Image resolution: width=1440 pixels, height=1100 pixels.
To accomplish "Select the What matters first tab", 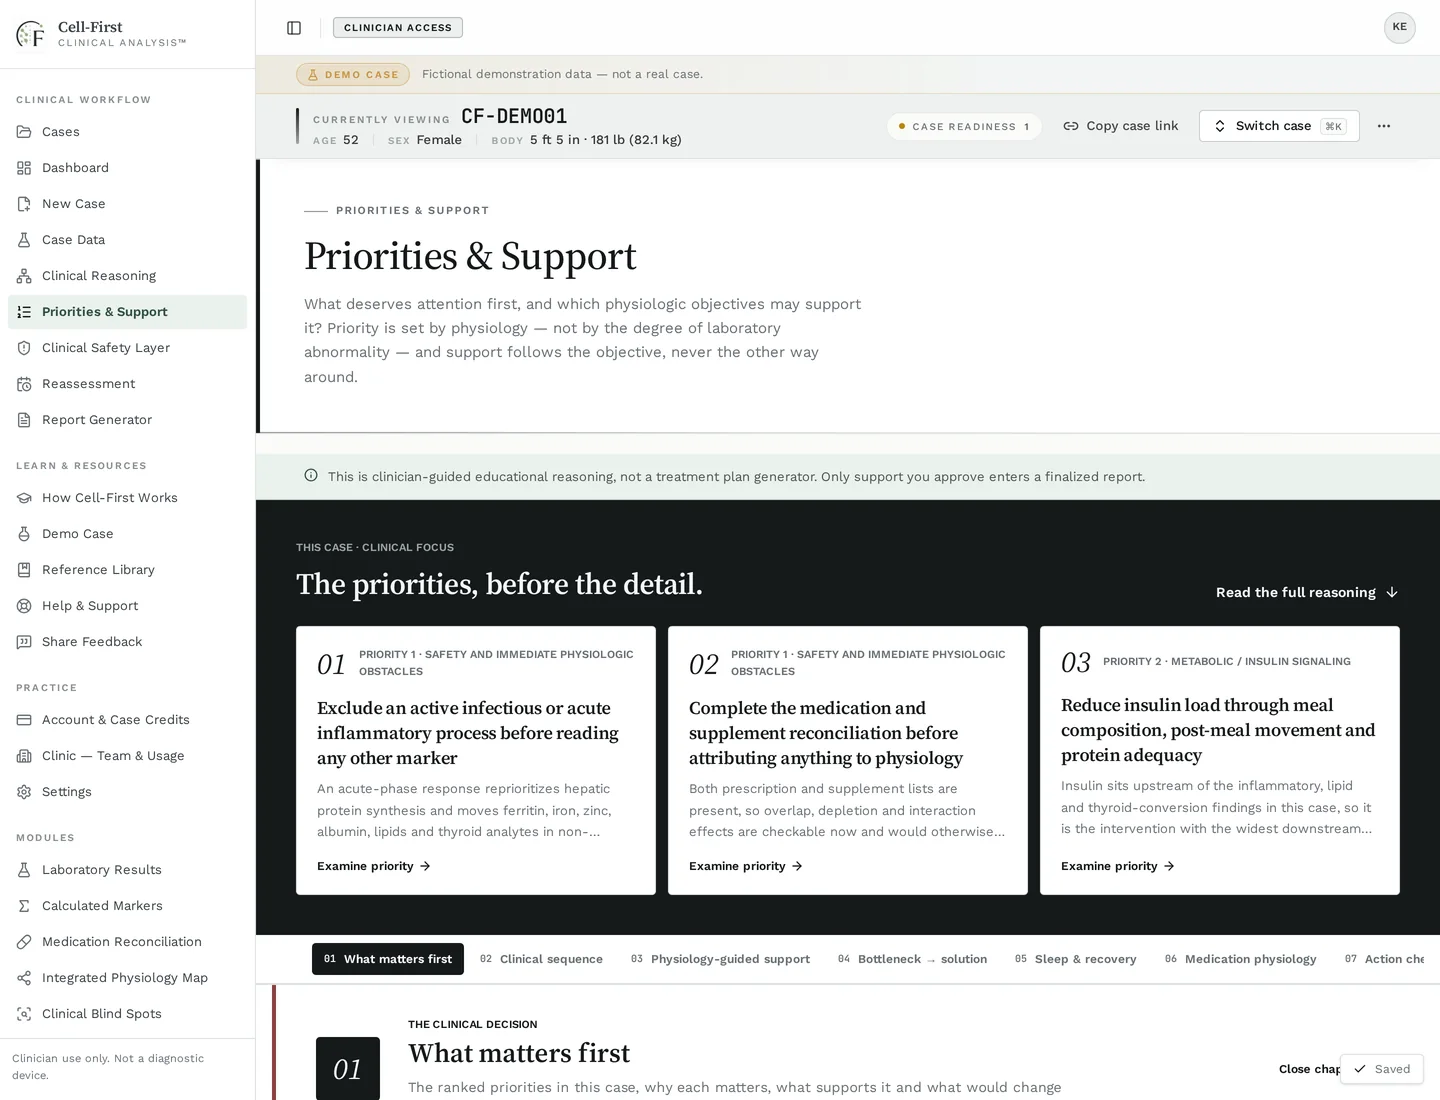I will tap(388, 959).
